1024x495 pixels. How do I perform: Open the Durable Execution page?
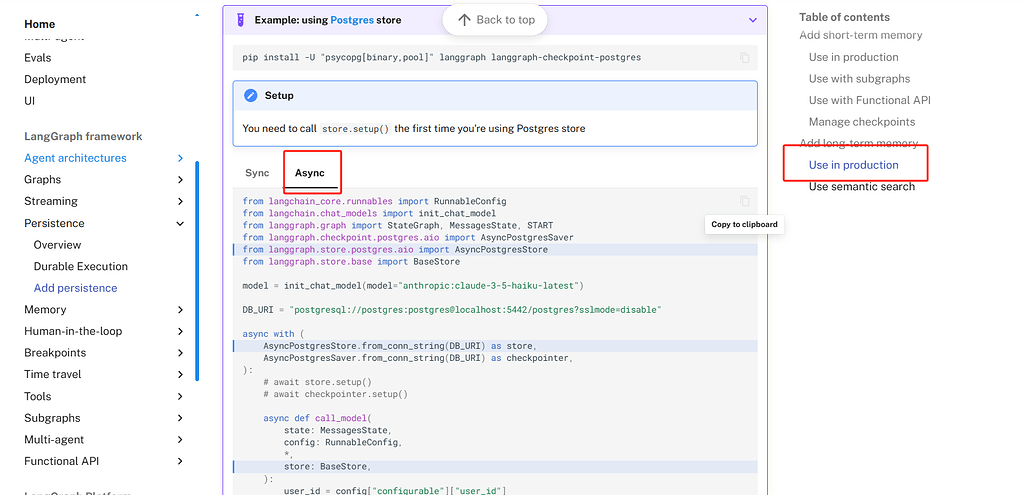point(80,266)
